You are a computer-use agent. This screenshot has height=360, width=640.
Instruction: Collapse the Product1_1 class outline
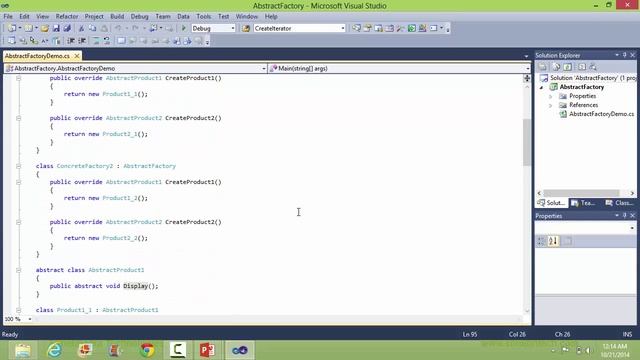[x=18, y=310]
